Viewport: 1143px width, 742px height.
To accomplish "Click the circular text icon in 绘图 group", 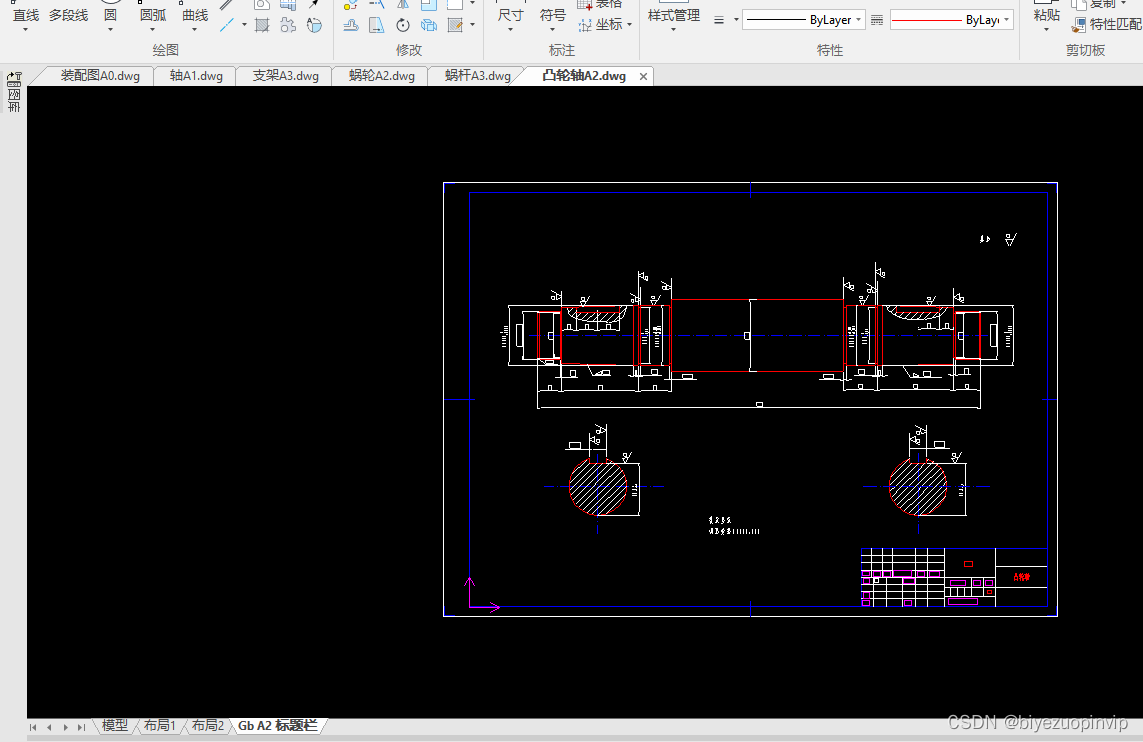I will 314,26.
